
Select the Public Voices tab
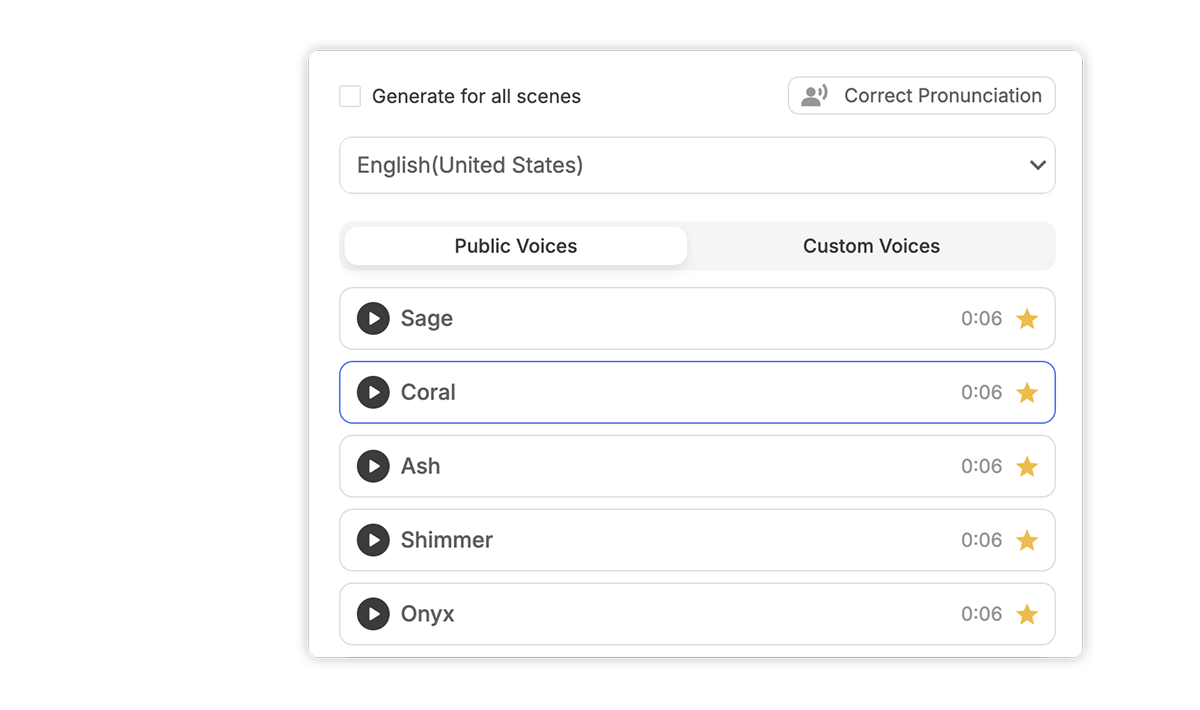[515, 245]
